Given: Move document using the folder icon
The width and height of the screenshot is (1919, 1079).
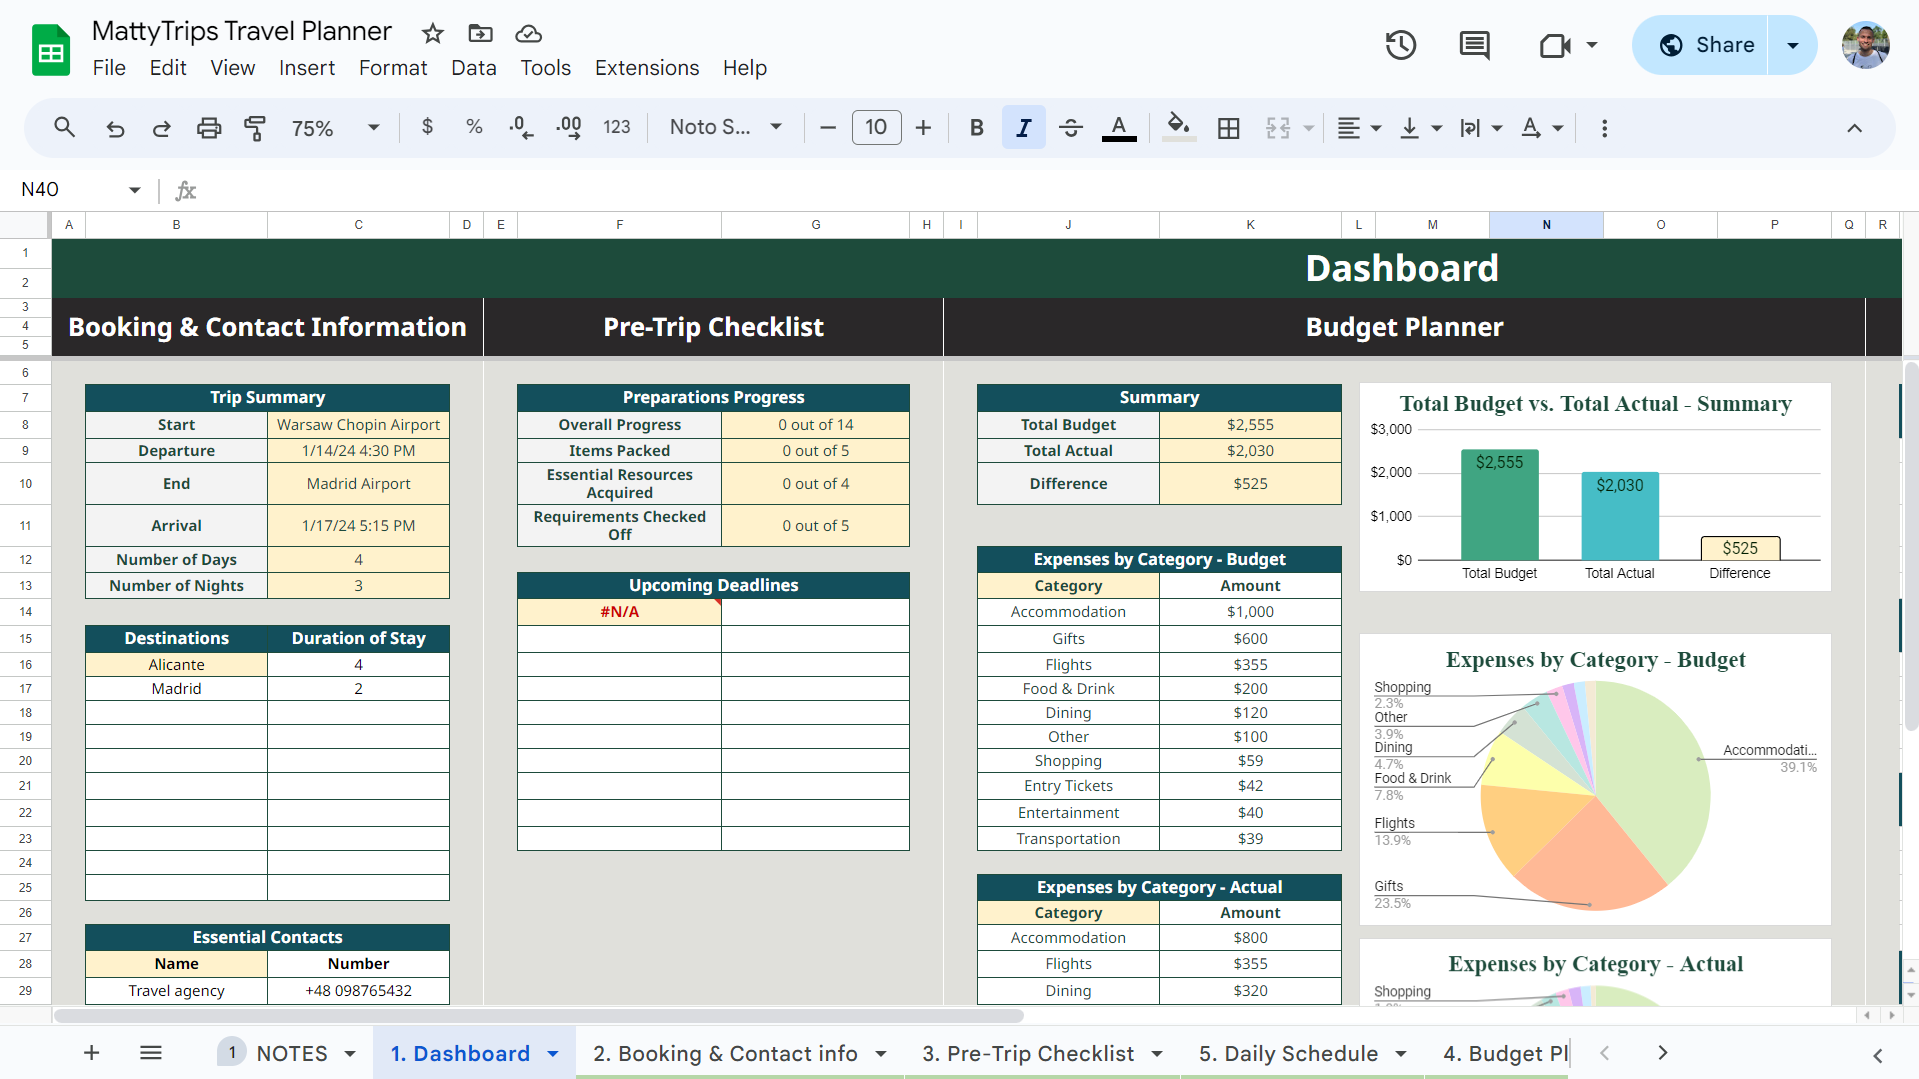Looking at the screenshot, I should click(x=481, y=34).
